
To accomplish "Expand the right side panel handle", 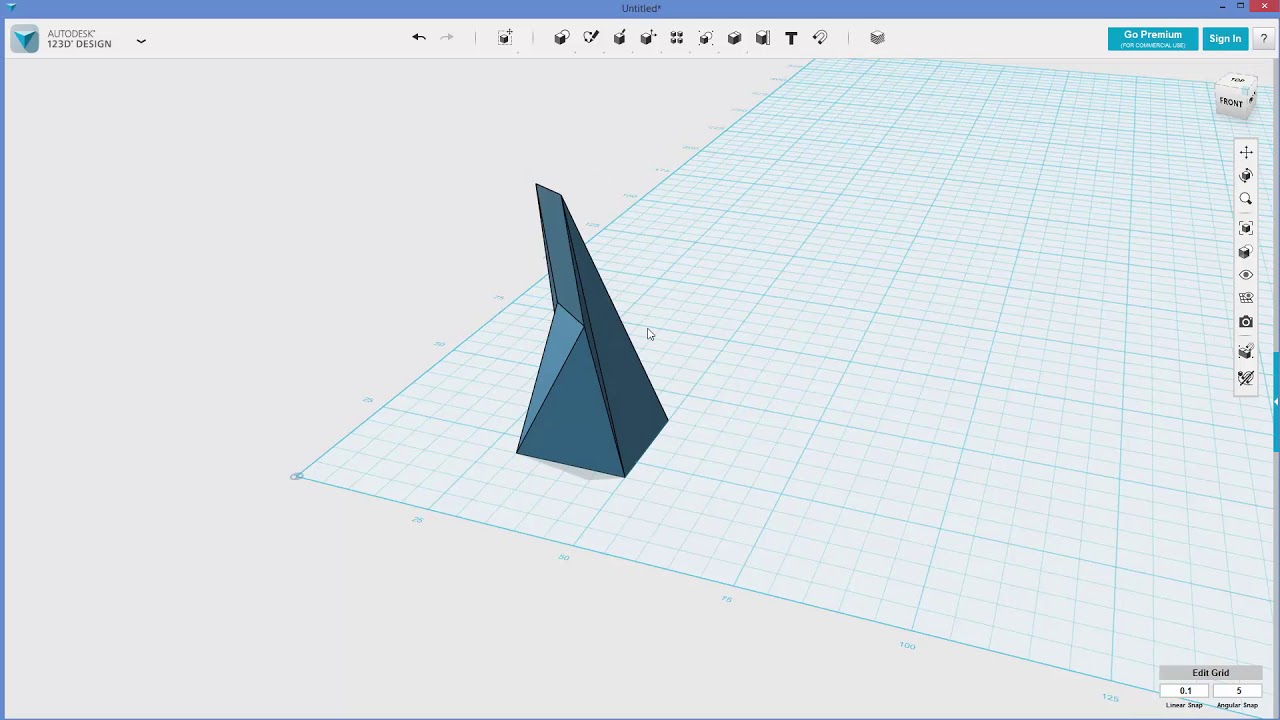I will (1276, 402).
